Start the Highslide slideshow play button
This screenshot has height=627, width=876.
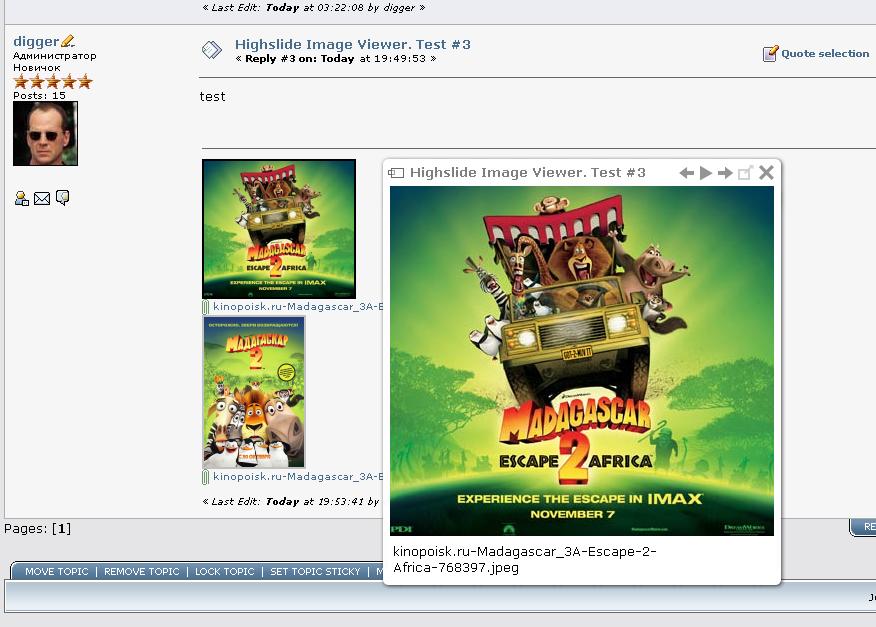tap(706, 173)
